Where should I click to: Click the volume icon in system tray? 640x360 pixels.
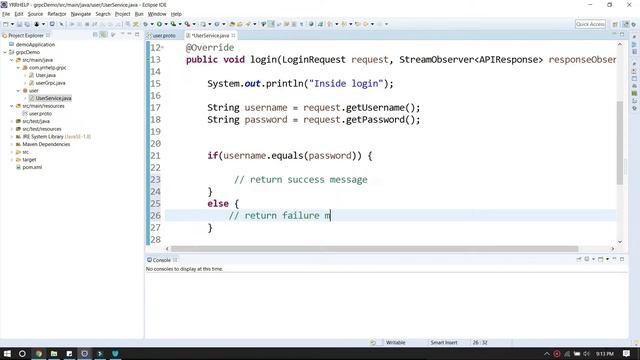click(x=587, y=353)
